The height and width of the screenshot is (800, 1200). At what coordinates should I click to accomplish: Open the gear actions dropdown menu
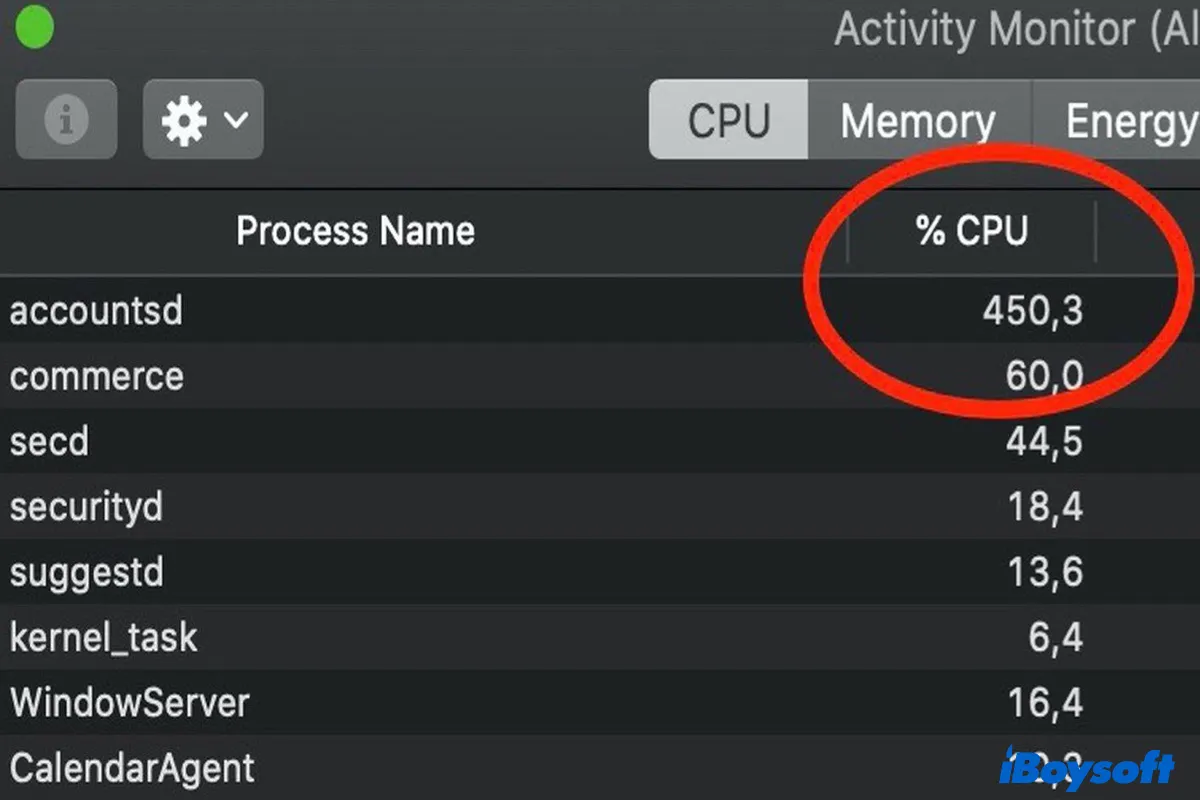[x=203, y=120]
